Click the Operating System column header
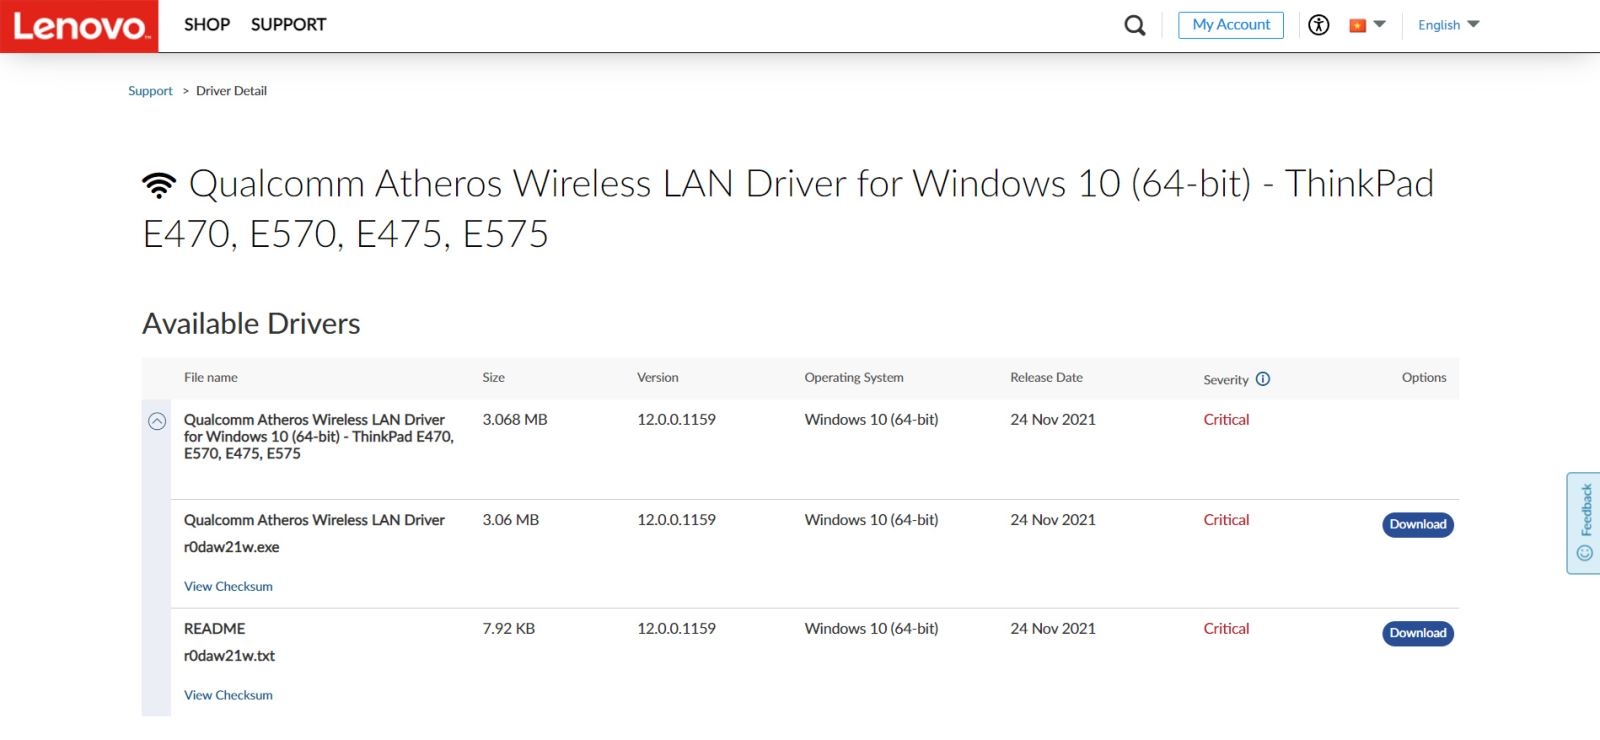The height and width of the screenshot is (740, 1600). point(854,378)
